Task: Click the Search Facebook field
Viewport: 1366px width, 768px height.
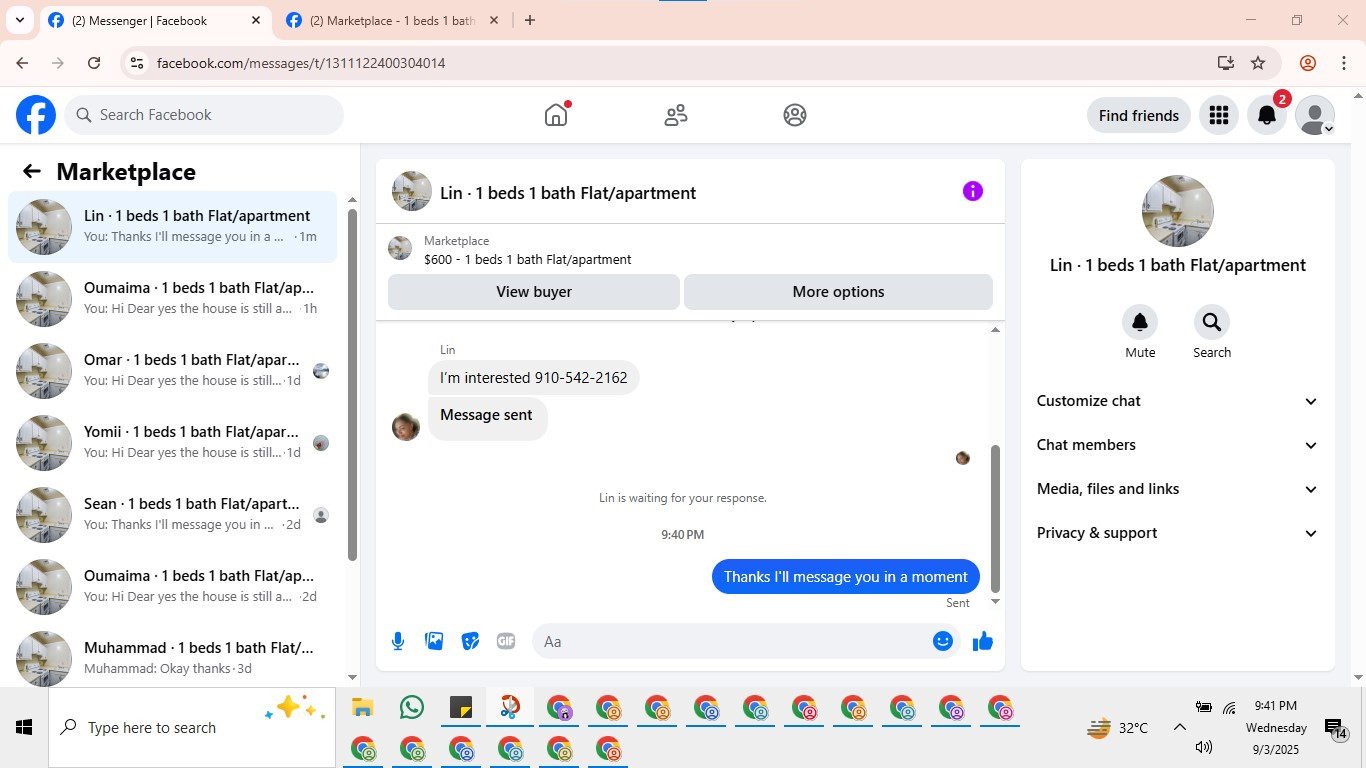Action: tap(204, 115)
